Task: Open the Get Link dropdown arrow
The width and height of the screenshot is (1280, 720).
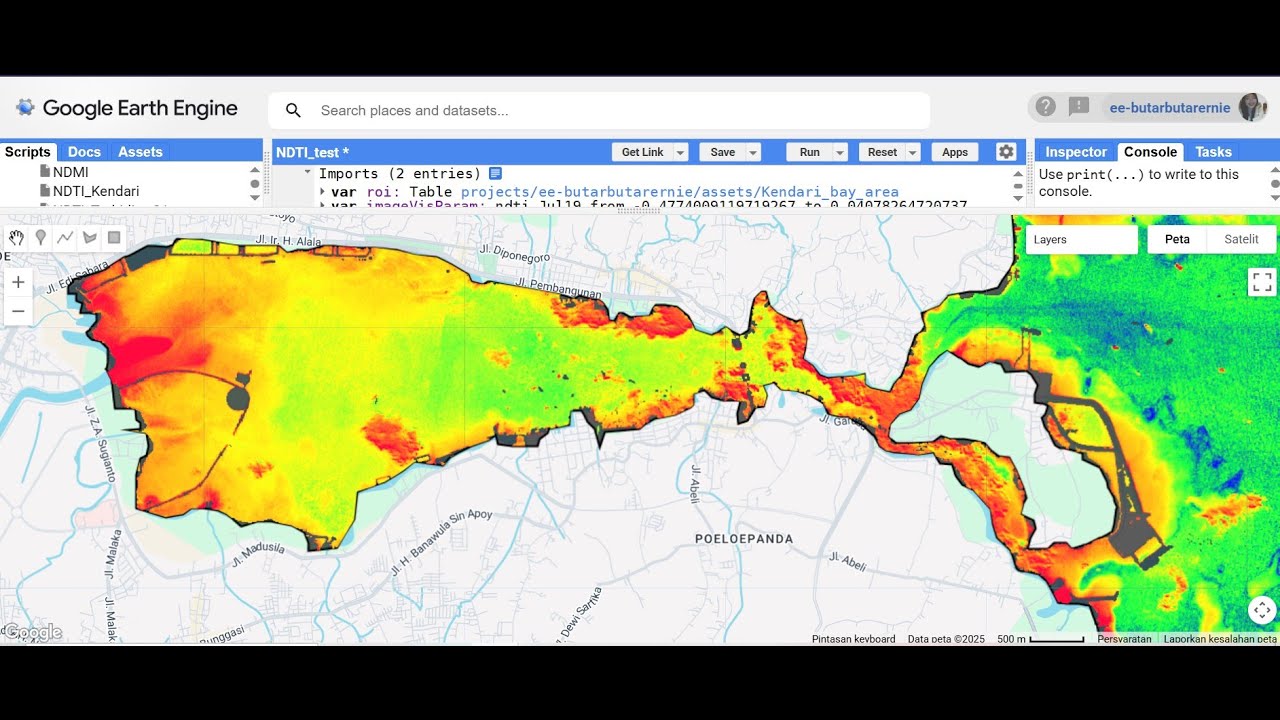Action: click(x=681, y=152)
